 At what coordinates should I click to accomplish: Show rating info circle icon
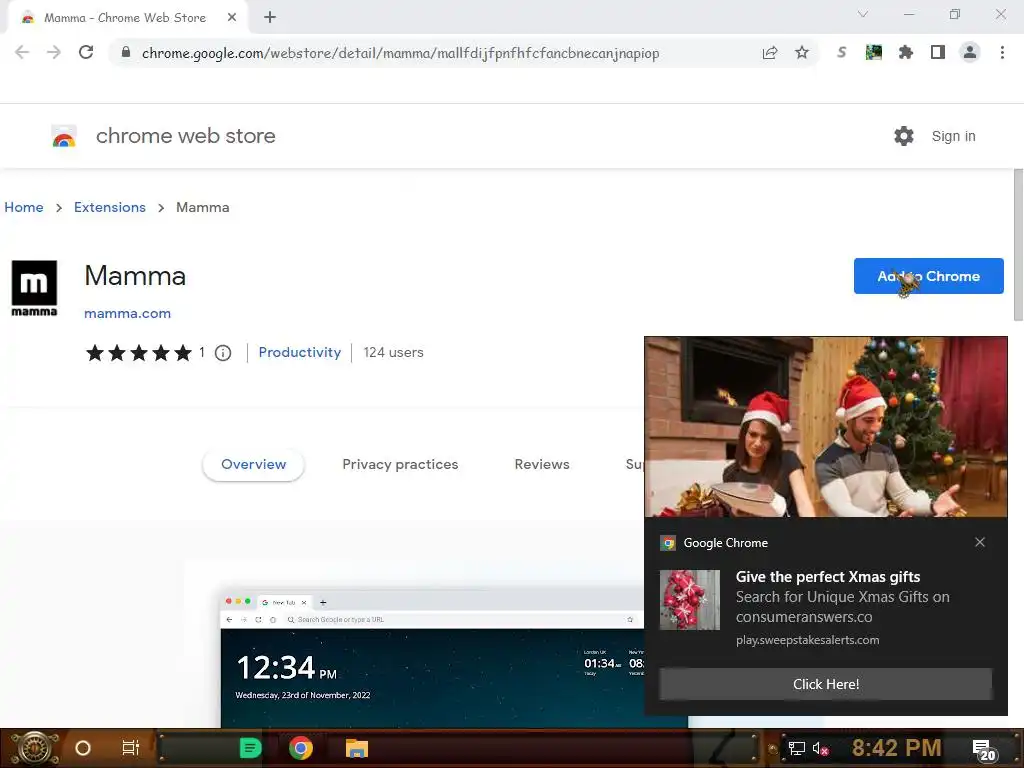[223, 353]
